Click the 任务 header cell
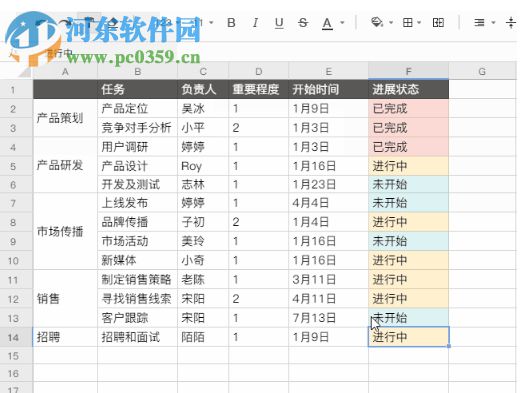Image resolution: width=520 pixels, height=393 pixels. (x=137, y=89)
